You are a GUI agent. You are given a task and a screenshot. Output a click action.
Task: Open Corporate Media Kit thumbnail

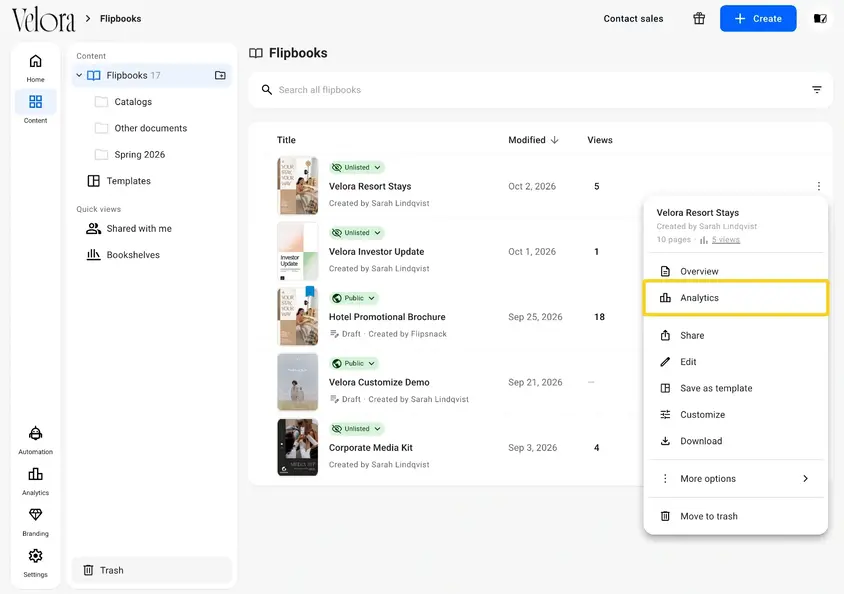[x=298, y=447]
